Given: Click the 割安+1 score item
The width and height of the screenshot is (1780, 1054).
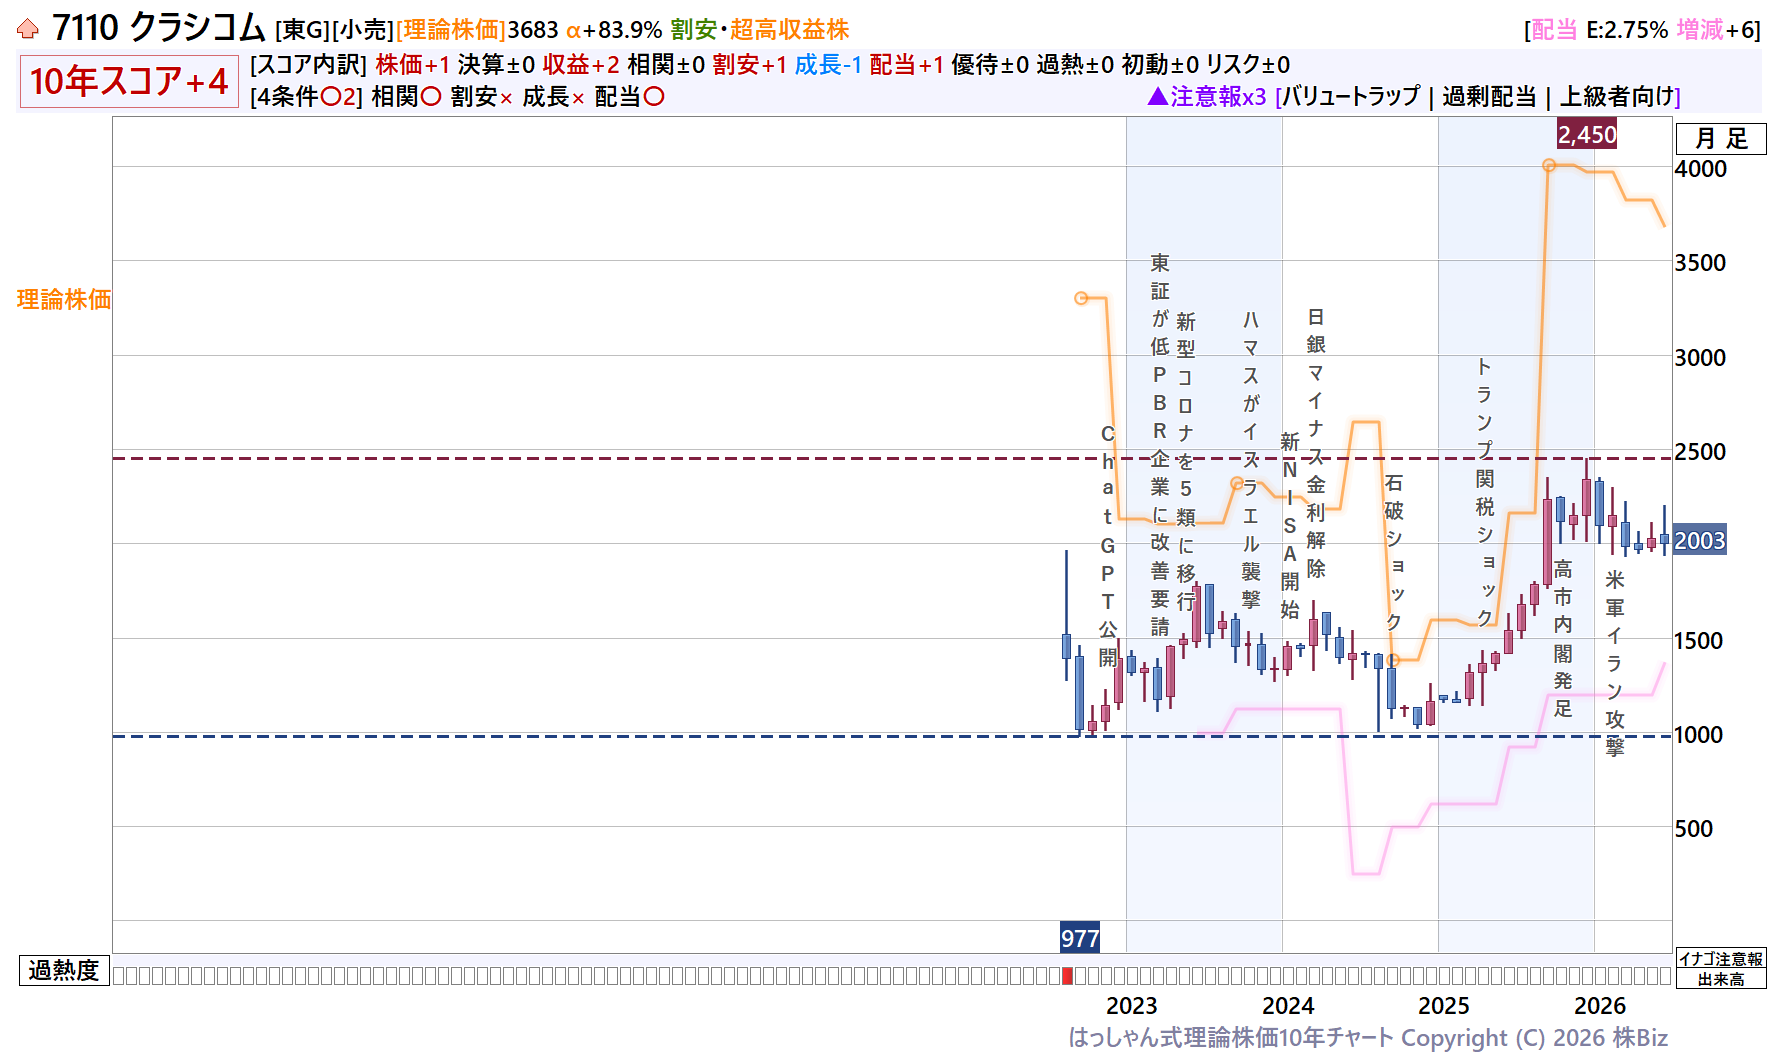Looking at the screenshot, I should [x=750, y=65].
